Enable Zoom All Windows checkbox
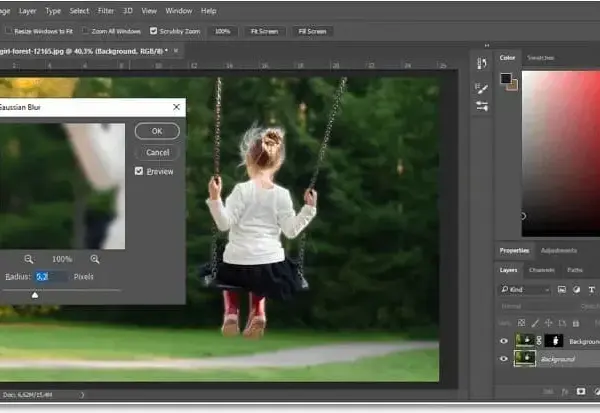The width and height of the screenshot is (600, 413). coord(85,30)
